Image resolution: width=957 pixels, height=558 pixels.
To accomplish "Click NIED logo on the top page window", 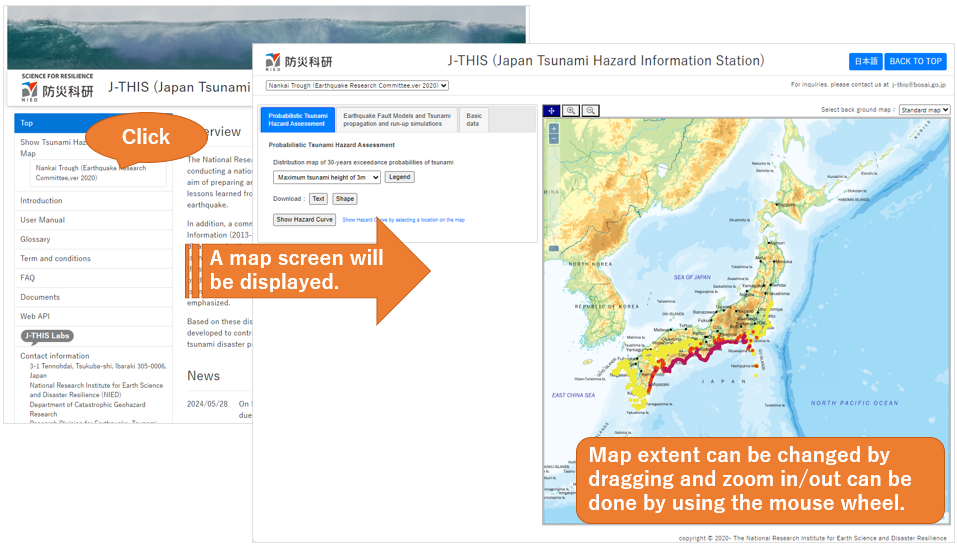I will pos(57,89).
